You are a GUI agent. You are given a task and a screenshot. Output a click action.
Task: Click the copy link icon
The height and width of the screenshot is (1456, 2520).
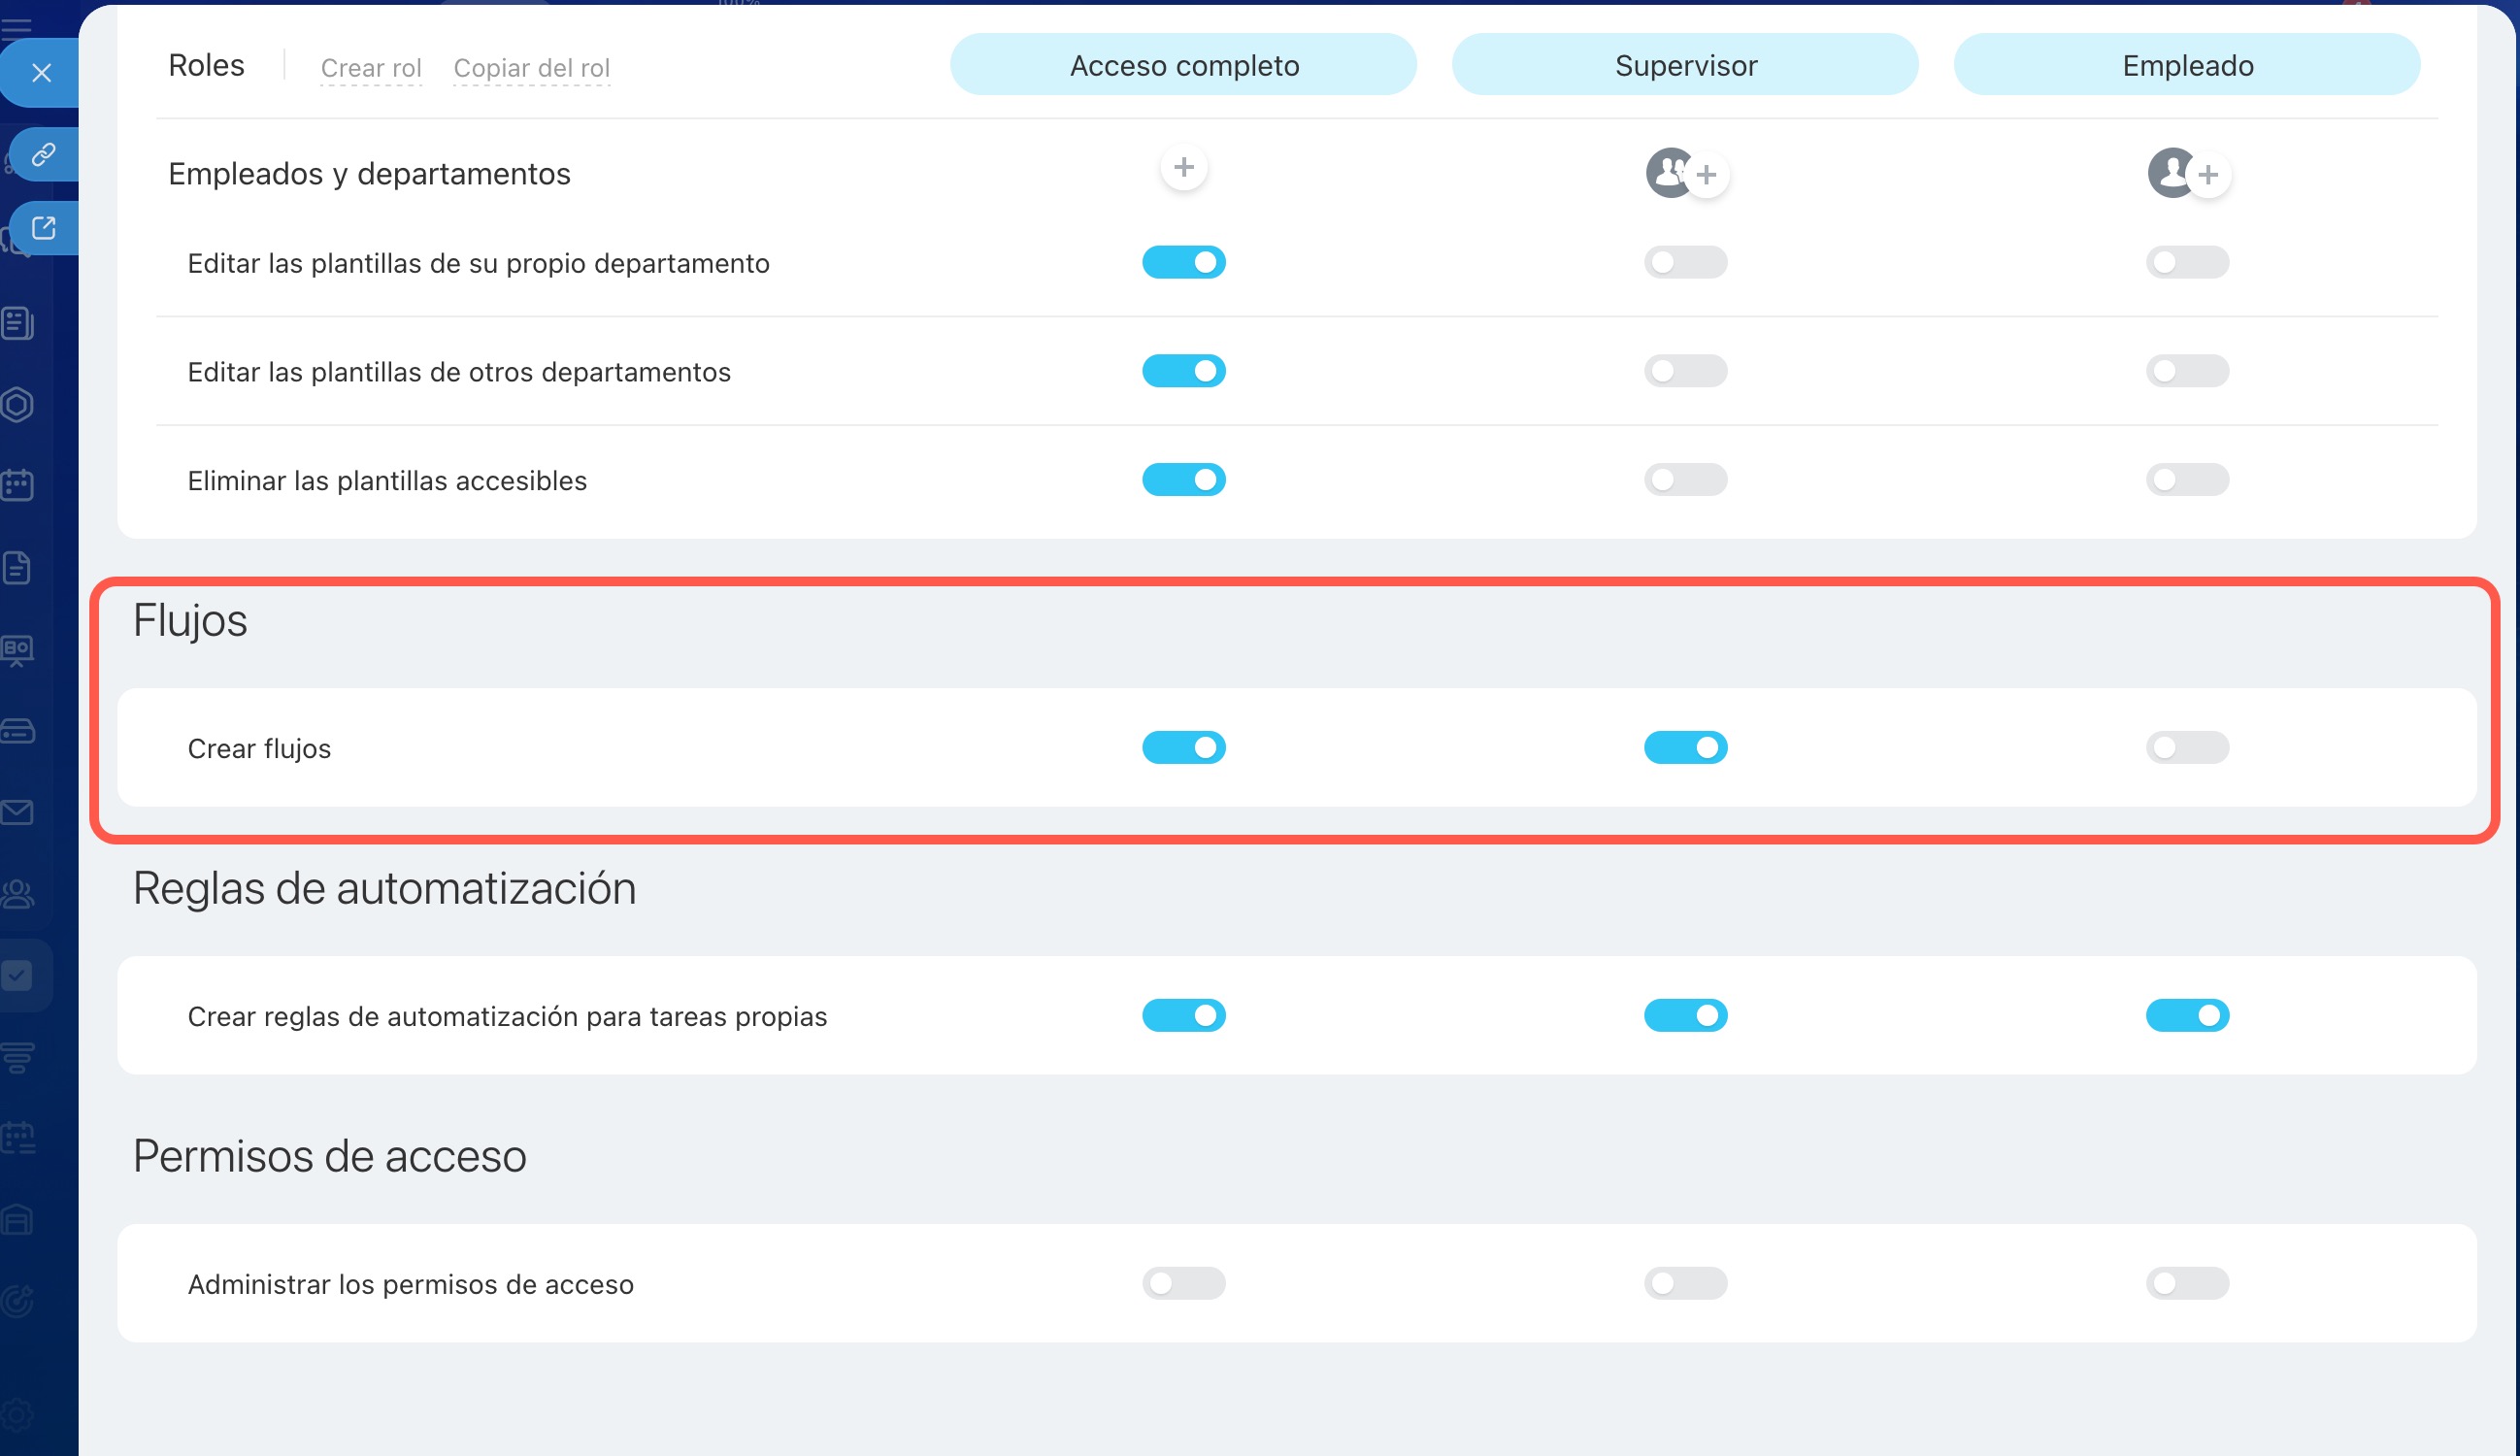(x=43, y=154)
